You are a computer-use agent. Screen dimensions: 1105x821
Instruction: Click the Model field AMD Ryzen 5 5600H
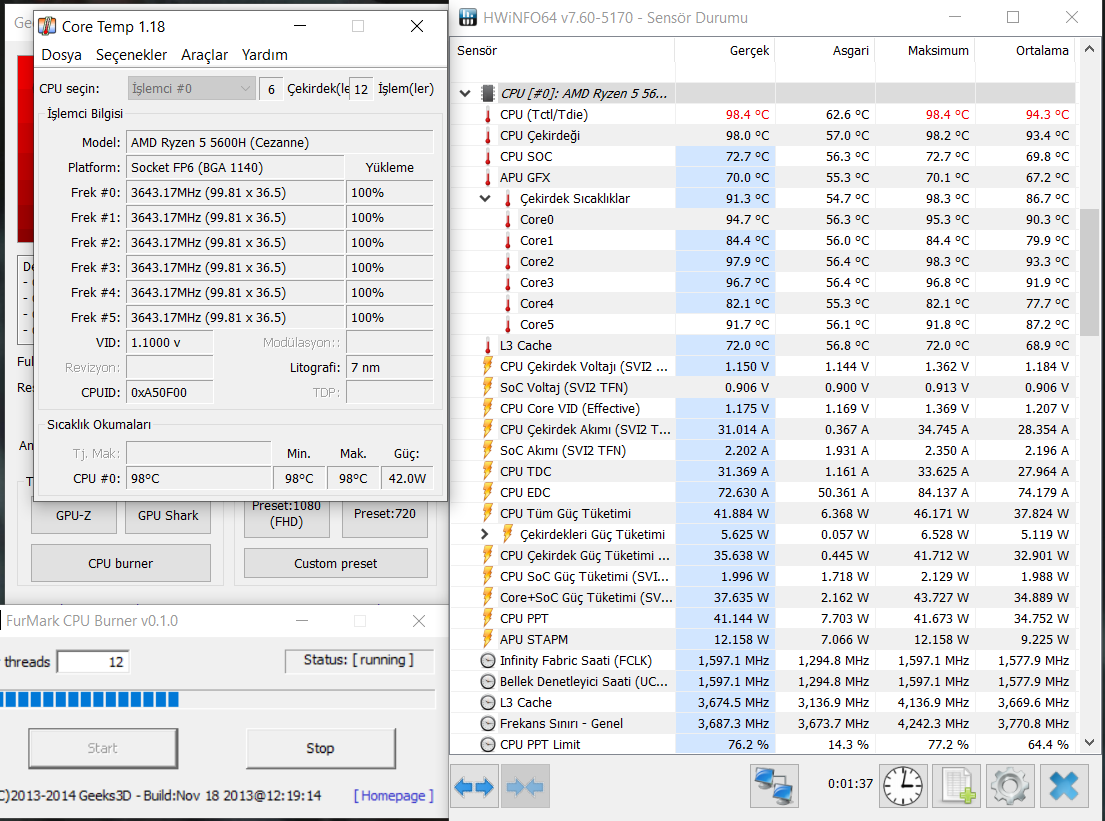point(280,142)
